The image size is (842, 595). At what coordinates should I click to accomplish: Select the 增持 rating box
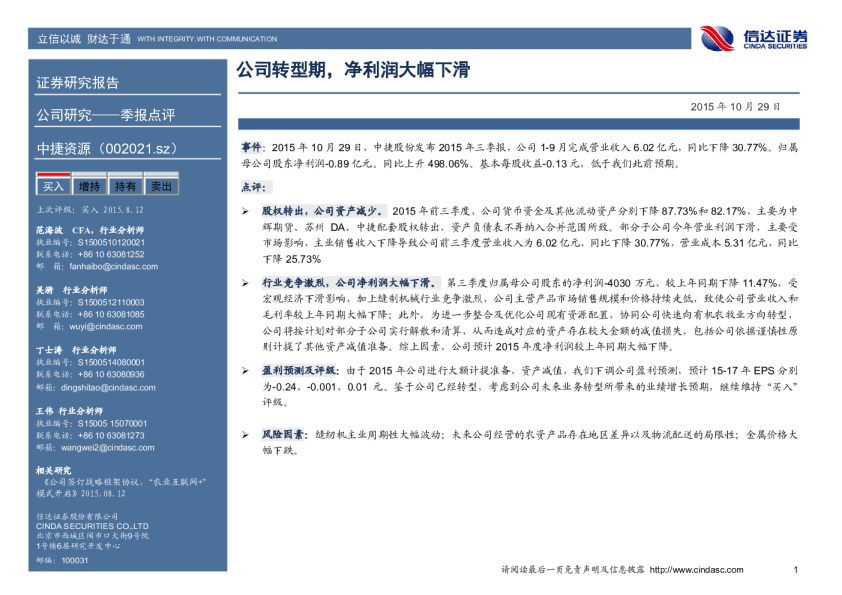(89, 186)
